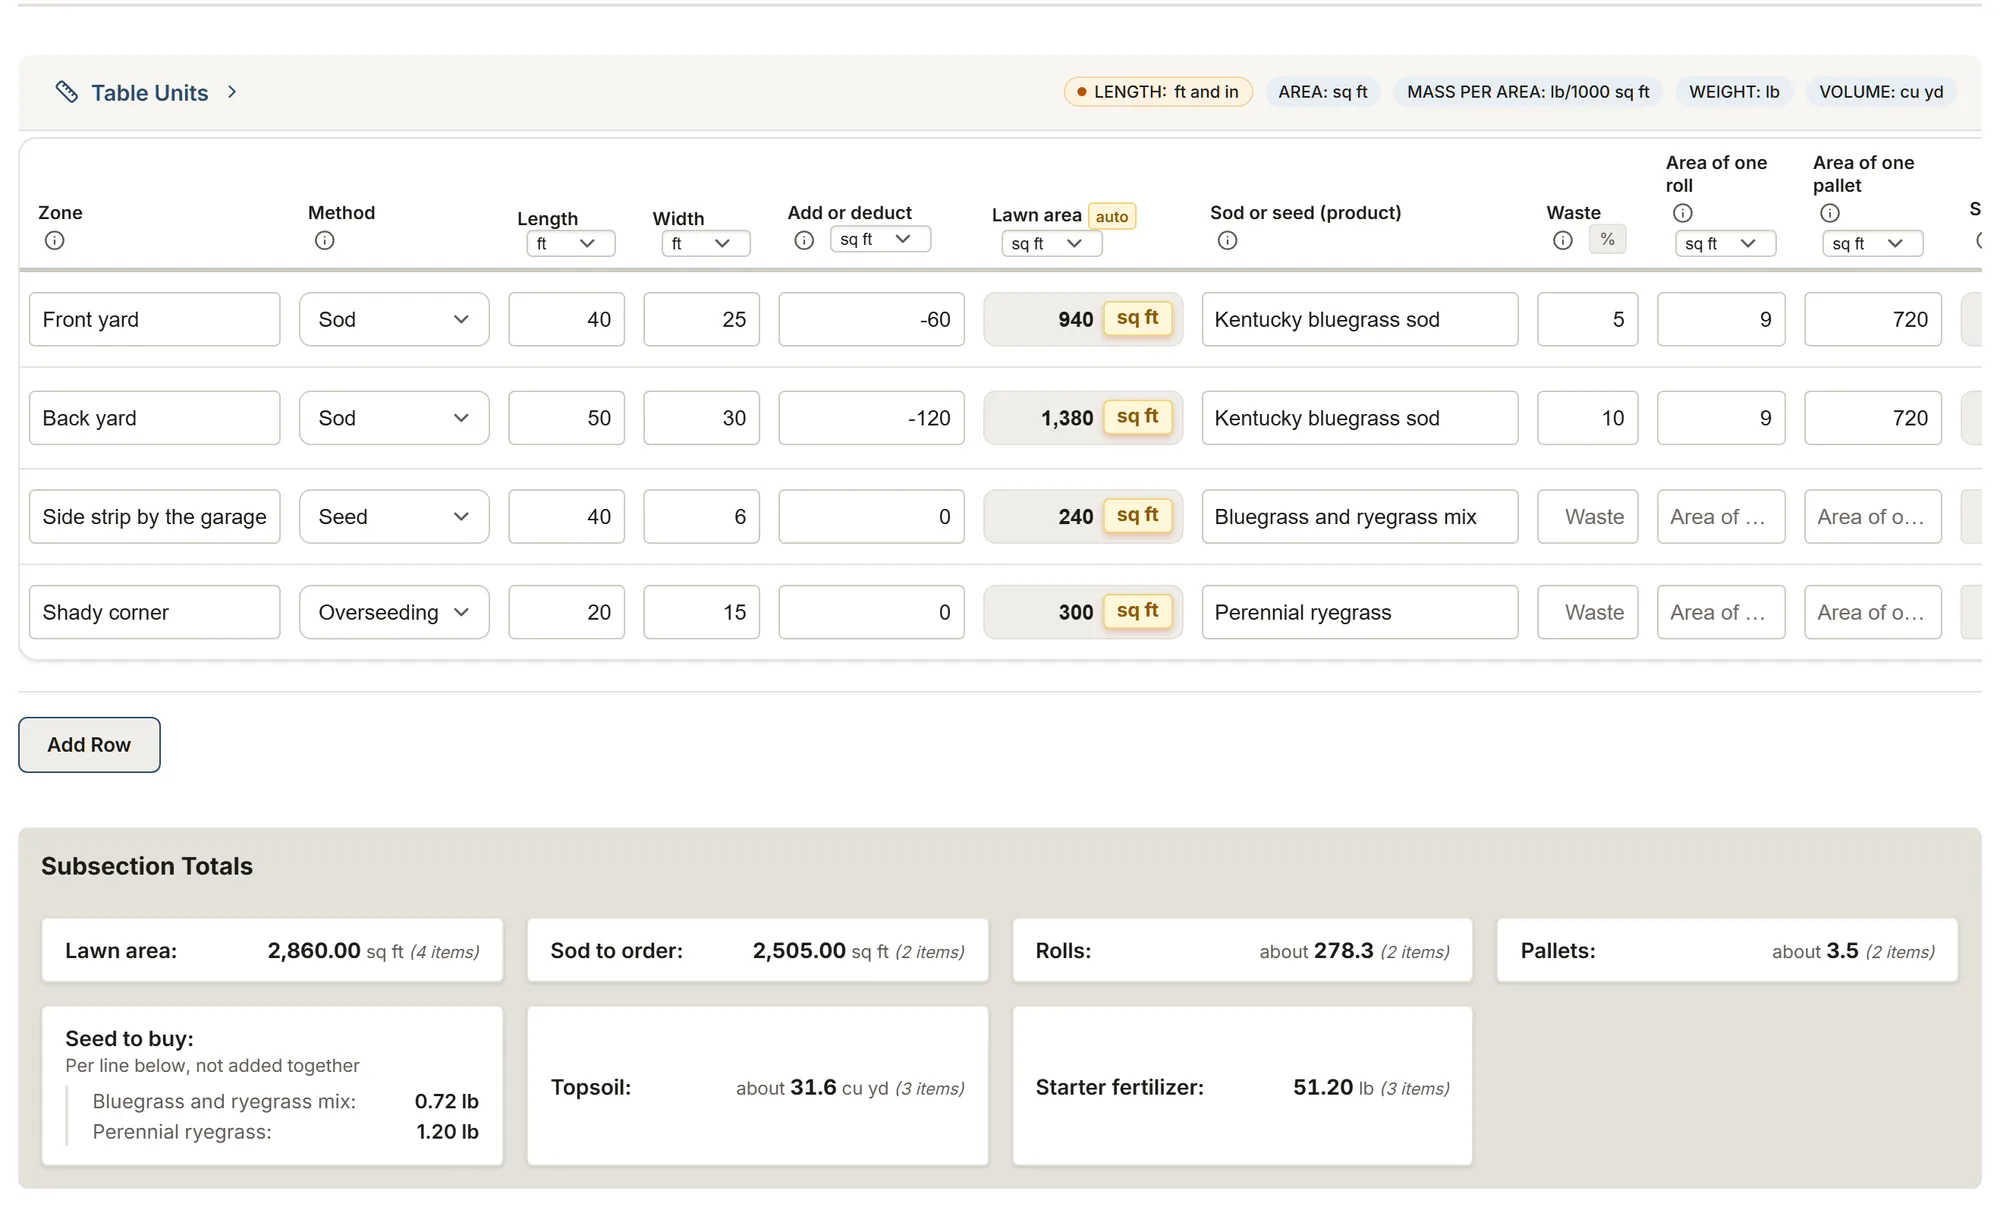Click the Add Row button
The image size is (2000, 1206).
(x=89, y=745)
